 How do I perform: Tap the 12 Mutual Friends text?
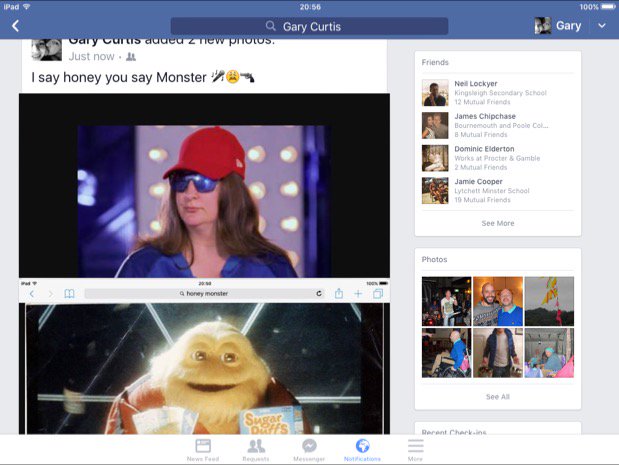[482, 102]
